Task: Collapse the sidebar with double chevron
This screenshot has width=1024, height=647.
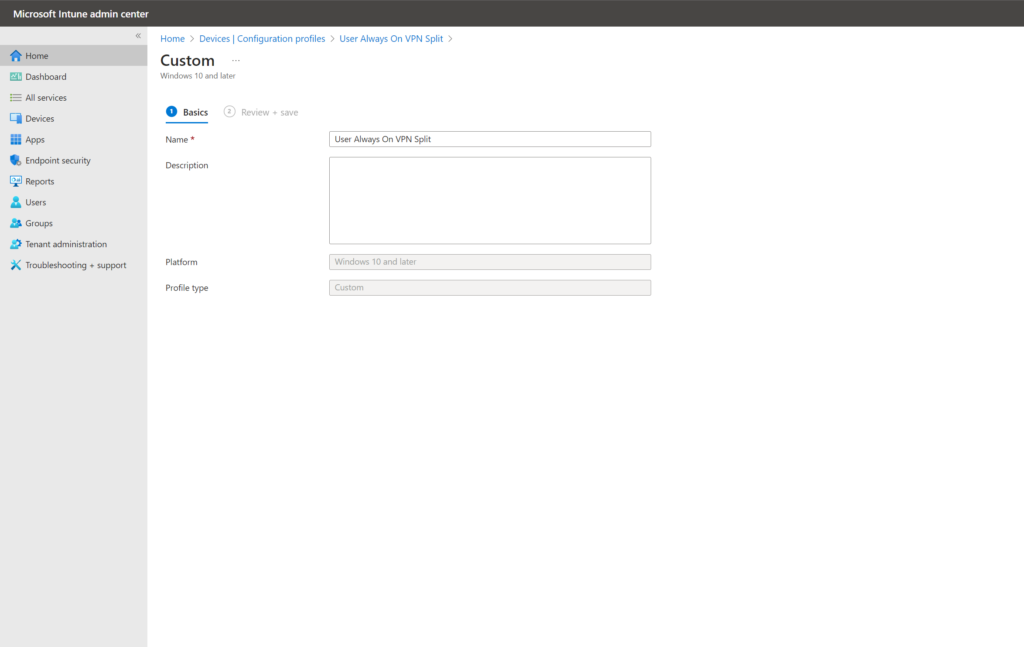Action: [x=138, y=36]
